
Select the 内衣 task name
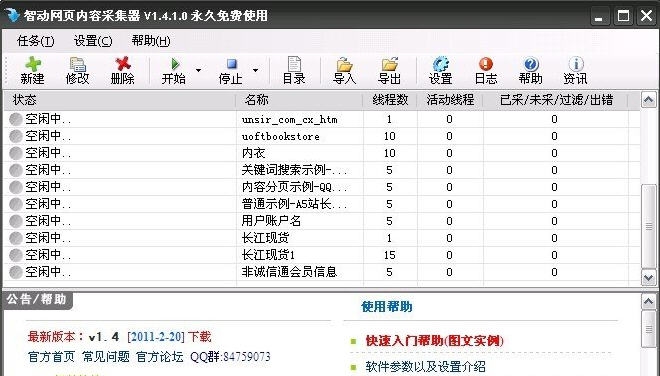253,153
